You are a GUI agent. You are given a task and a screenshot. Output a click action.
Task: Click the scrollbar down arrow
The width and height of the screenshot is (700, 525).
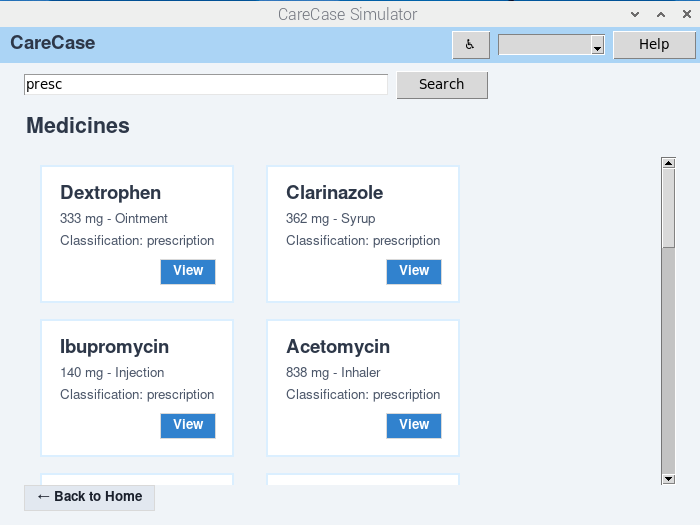click(x=668, y=479)
